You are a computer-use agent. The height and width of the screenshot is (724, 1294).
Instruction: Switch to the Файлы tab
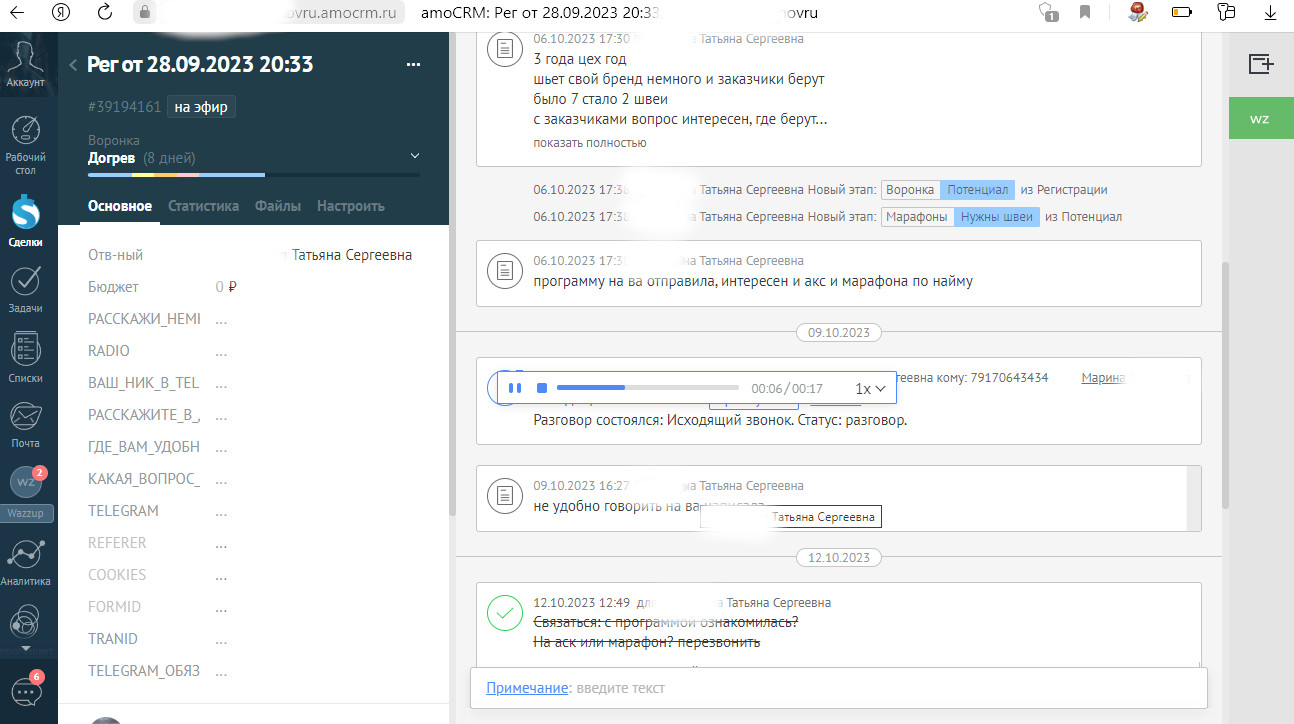coord(278,206)
